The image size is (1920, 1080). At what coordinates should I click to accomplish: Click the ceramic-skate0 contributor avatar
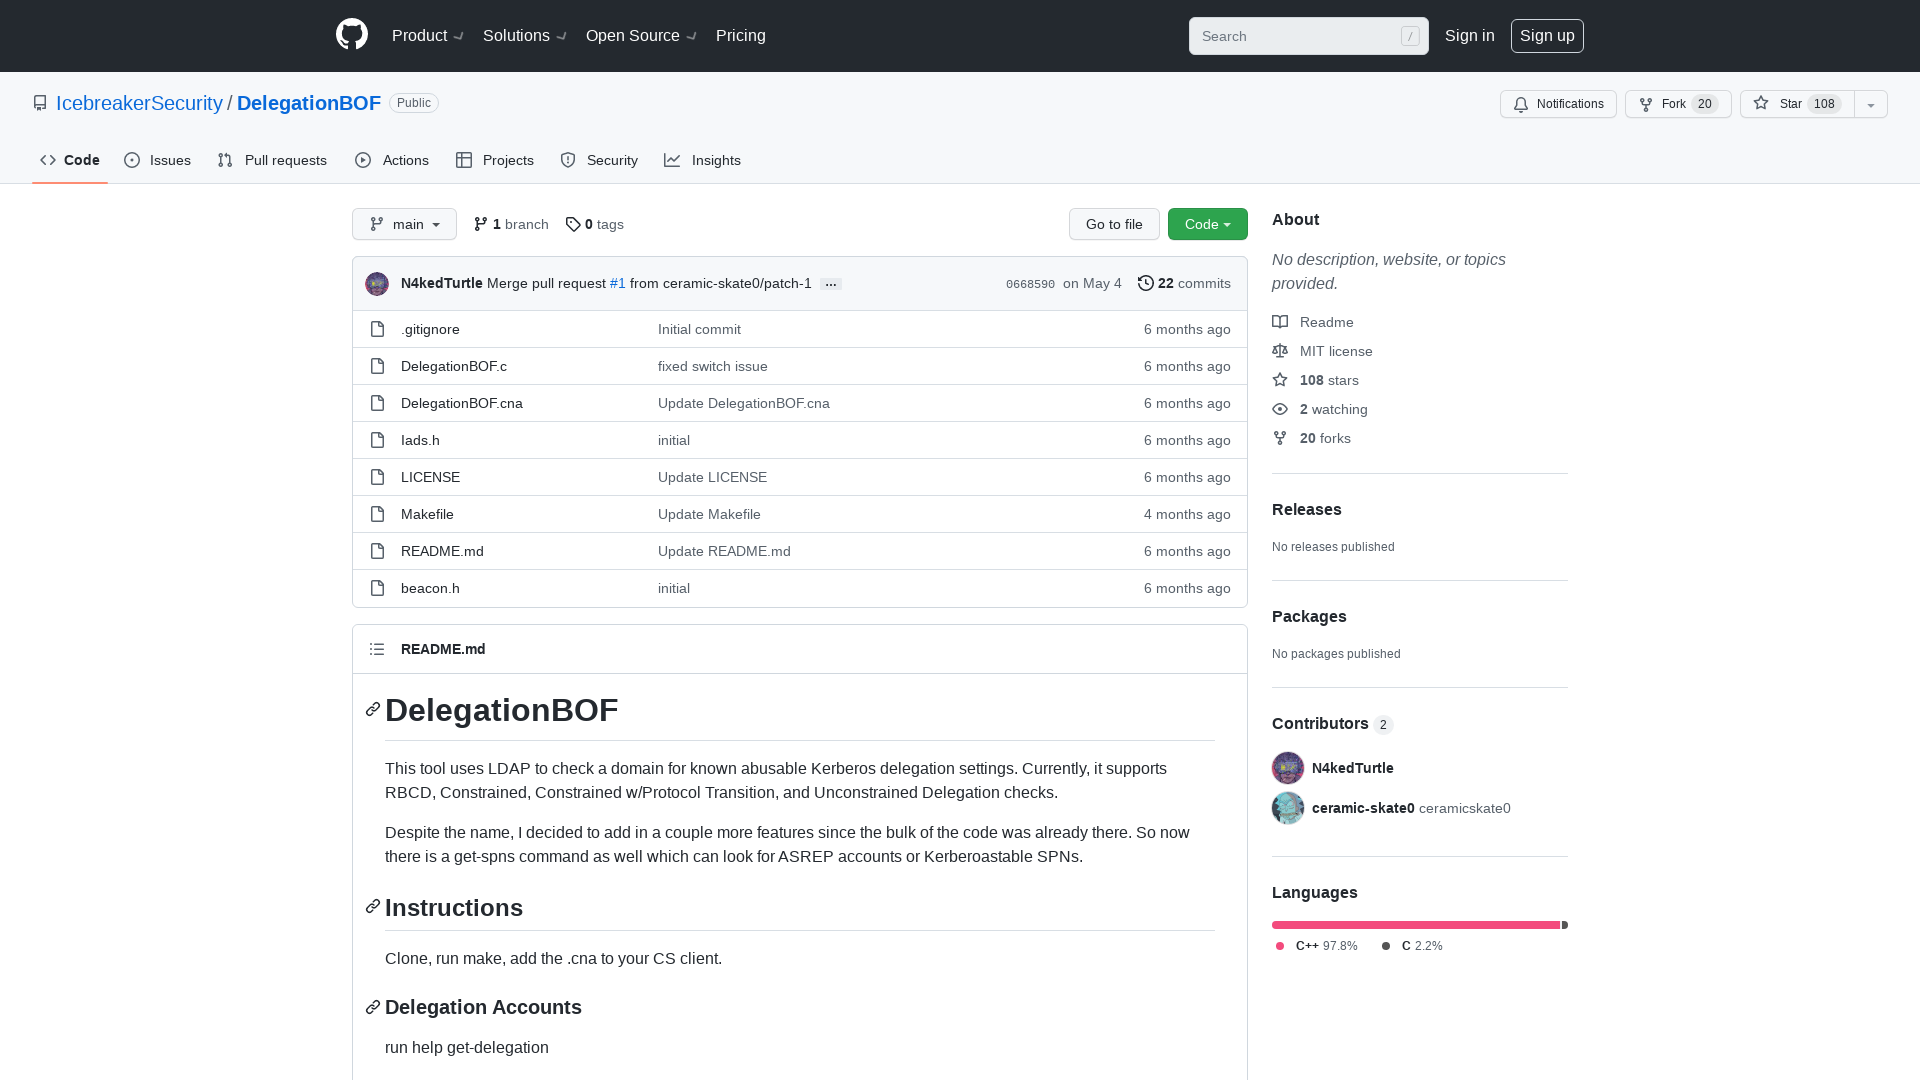click(1288, 808)
